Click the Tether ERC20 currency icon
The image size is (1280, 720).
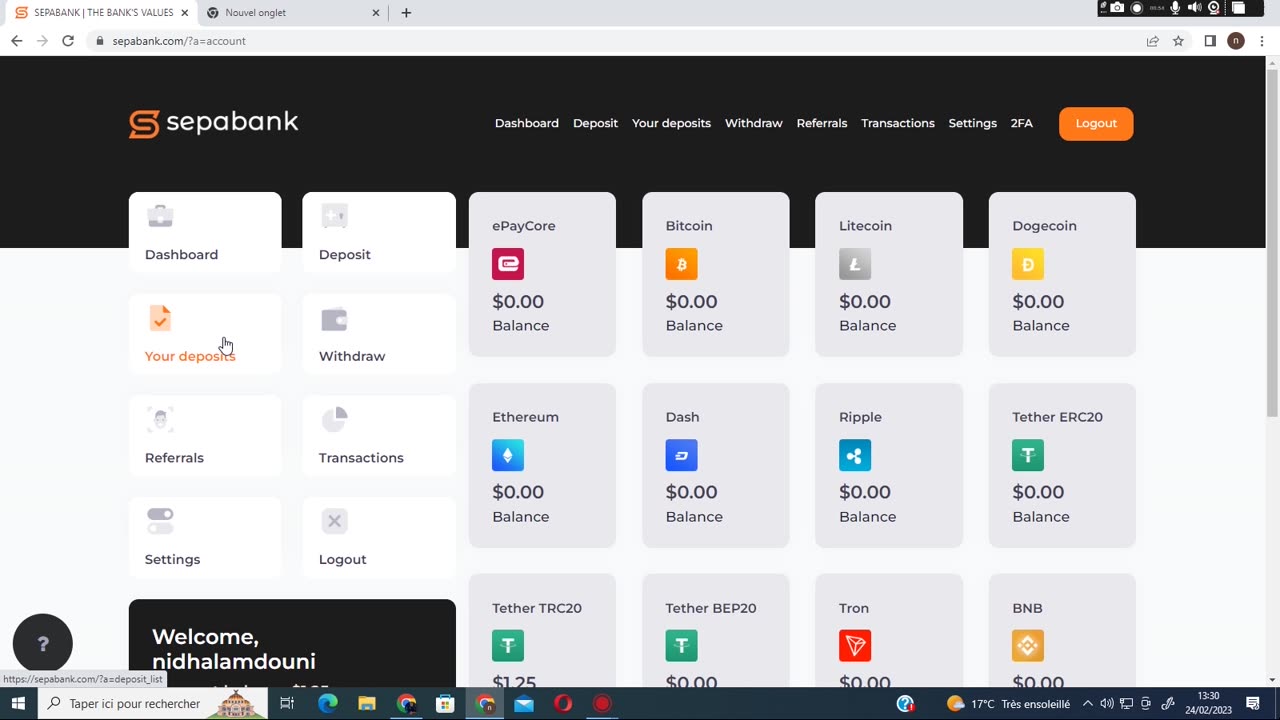(1028, 455)
